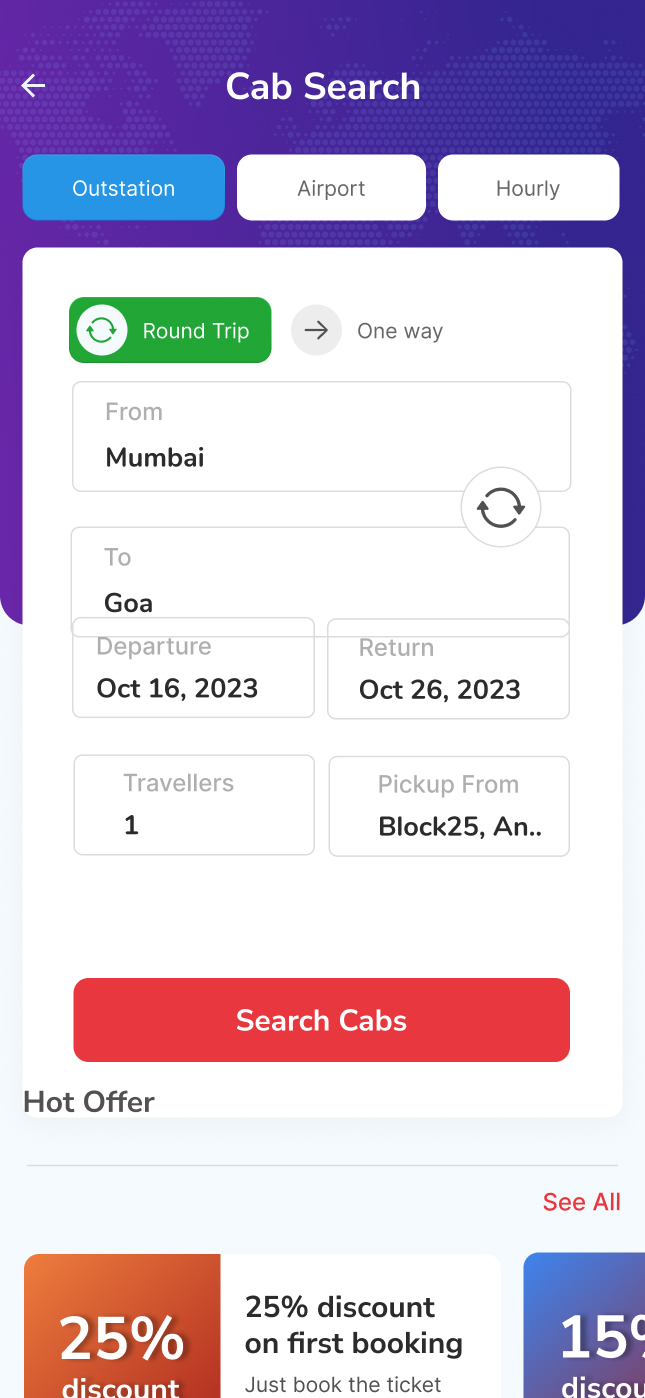Open the 25% discount orange thumbnail
This screenshot has width=645, height=1398.
[x=122, y=1330]
